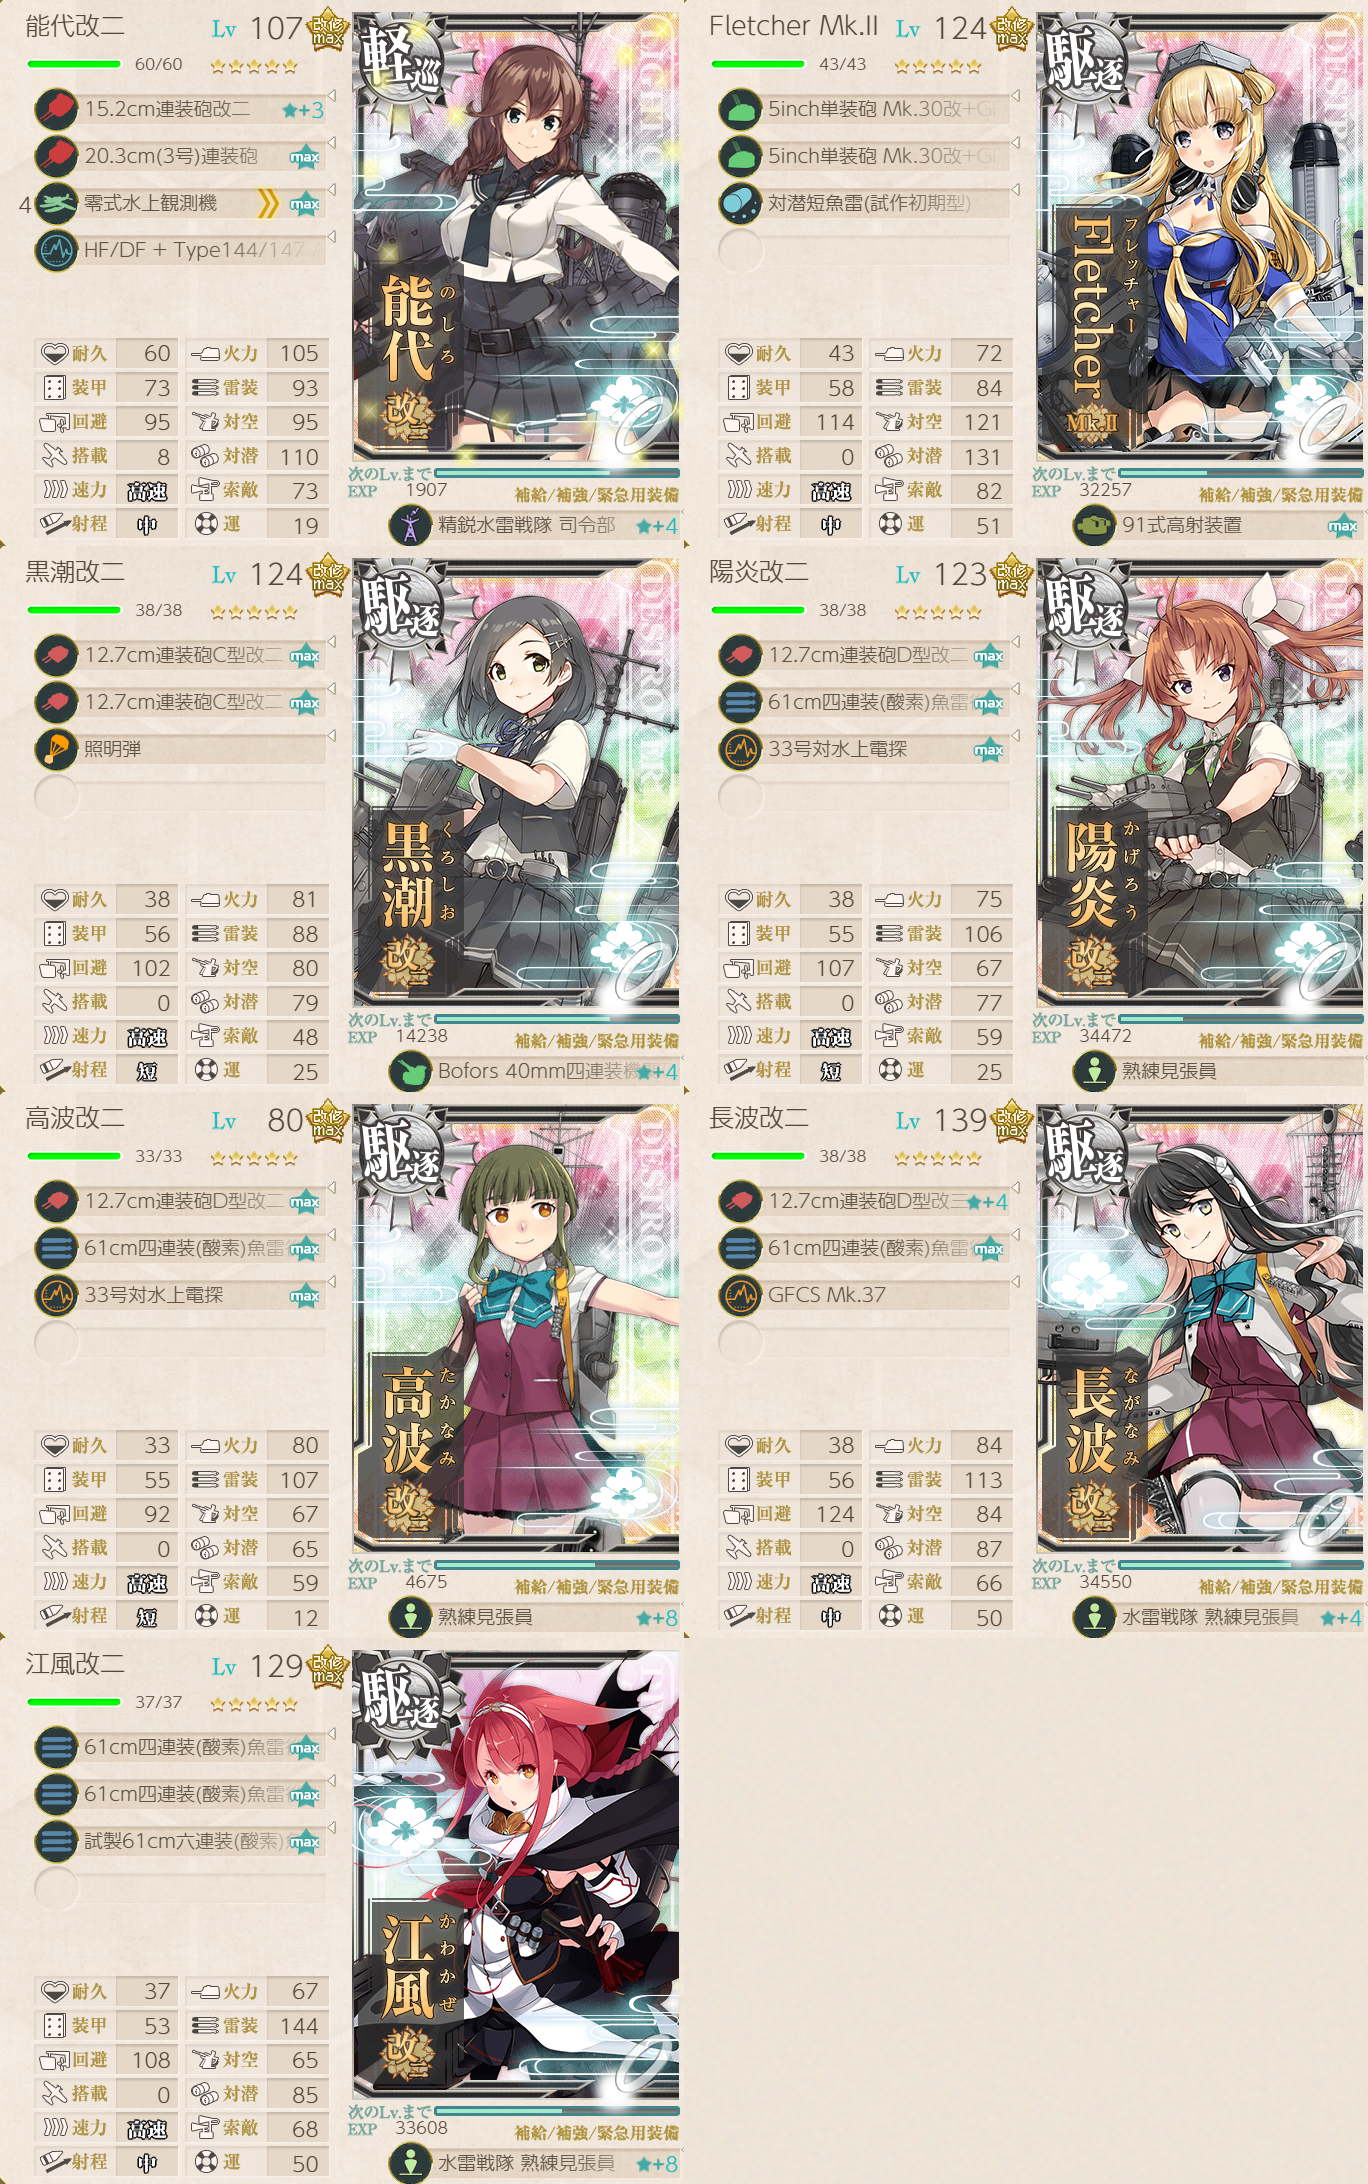Click the 高波改二 ship name label
This screenshot has height=2184, width=1368.
(75, 1118)
